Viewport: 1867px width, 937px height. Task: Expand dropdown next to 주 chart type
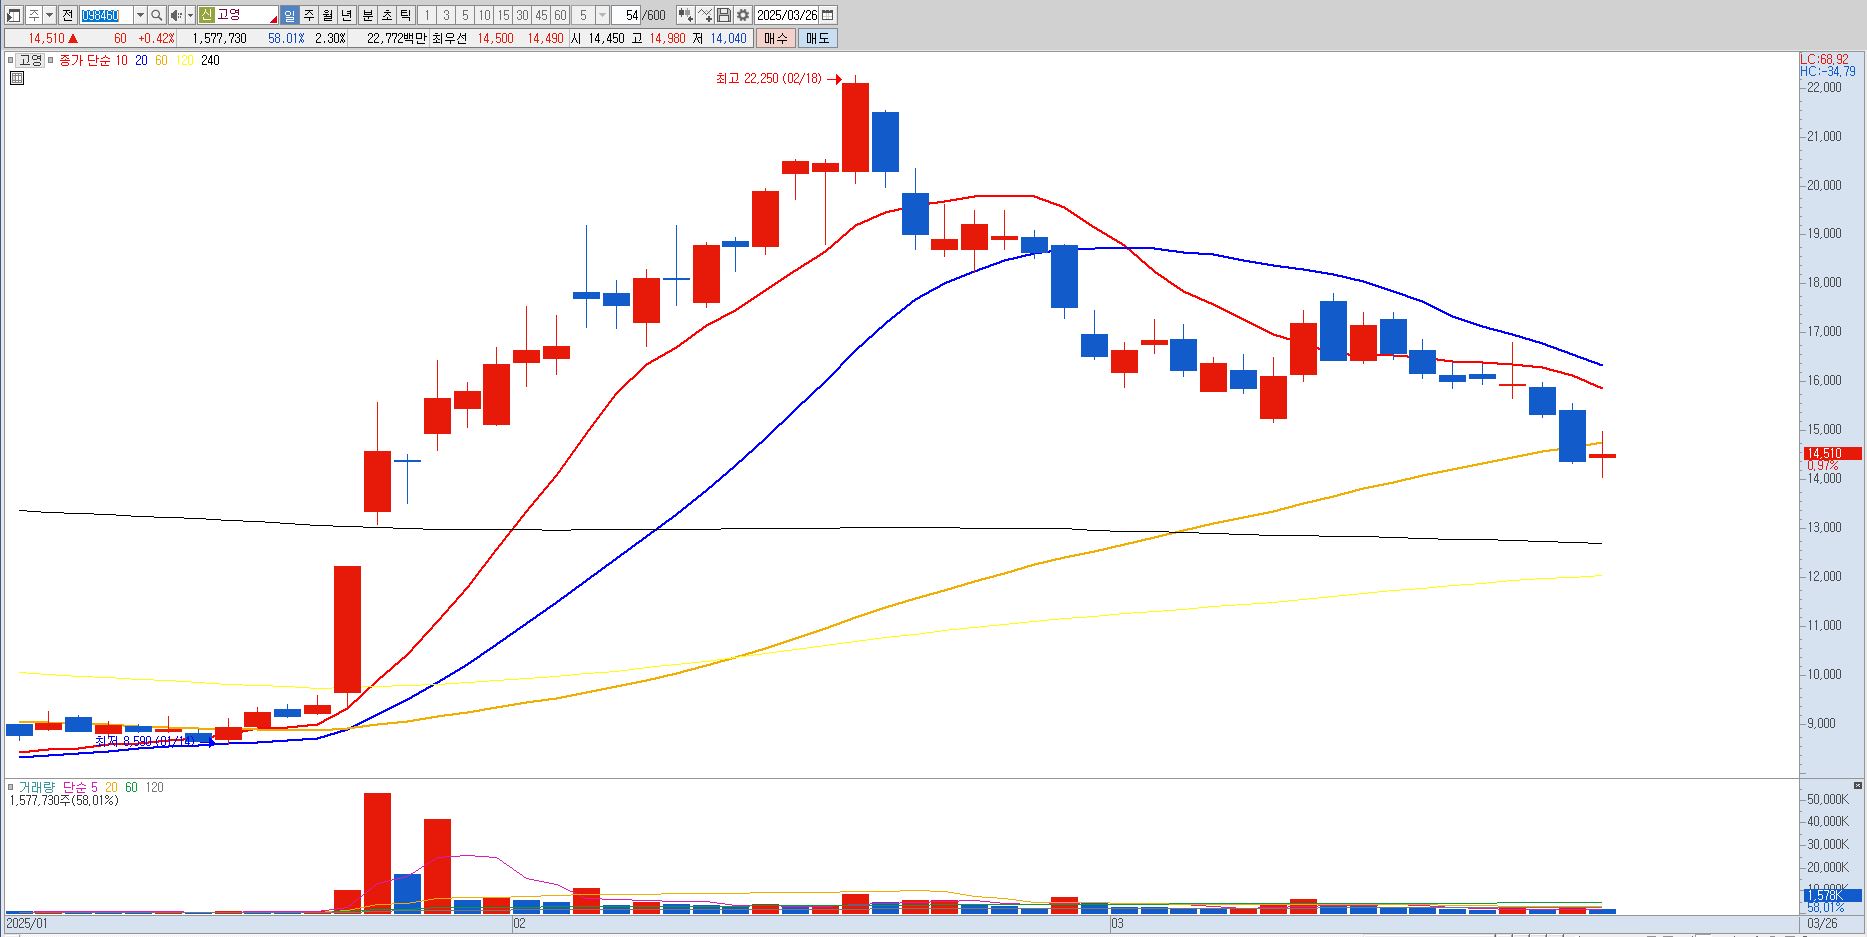coord(49,15)
